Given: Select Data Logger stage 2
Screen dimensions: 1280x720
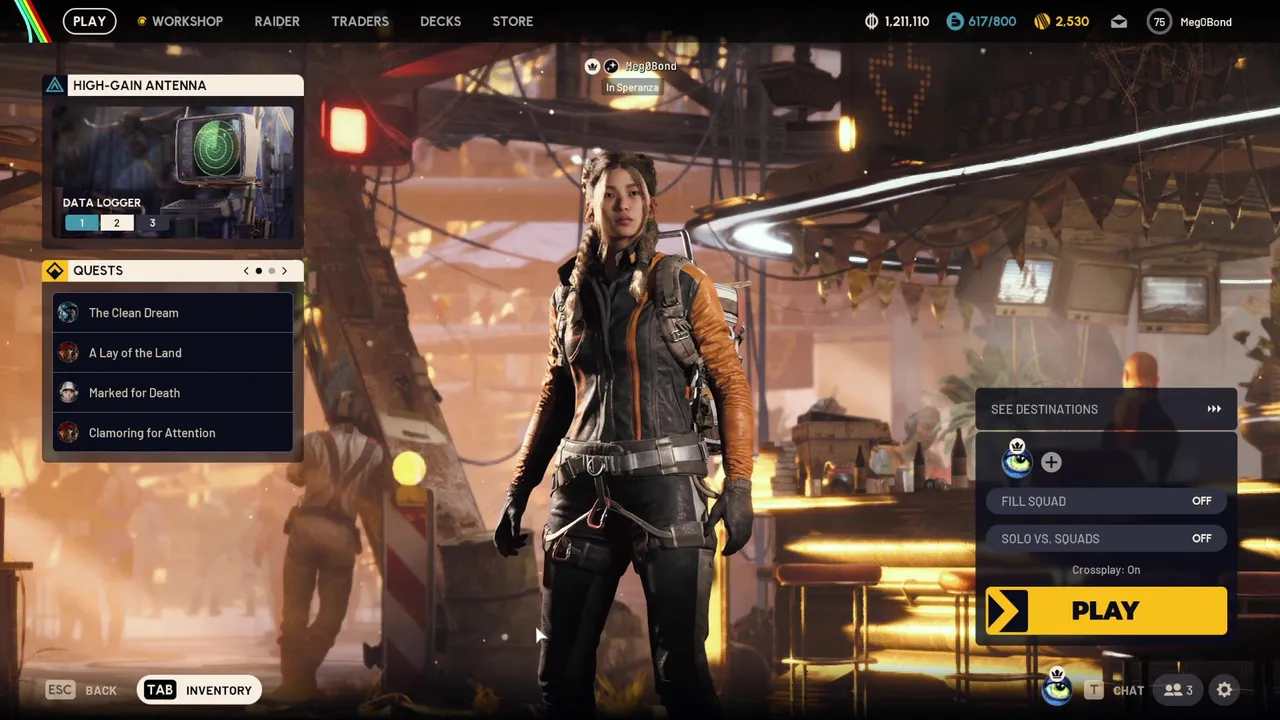Looking at the screenshot, I should 116,223.
